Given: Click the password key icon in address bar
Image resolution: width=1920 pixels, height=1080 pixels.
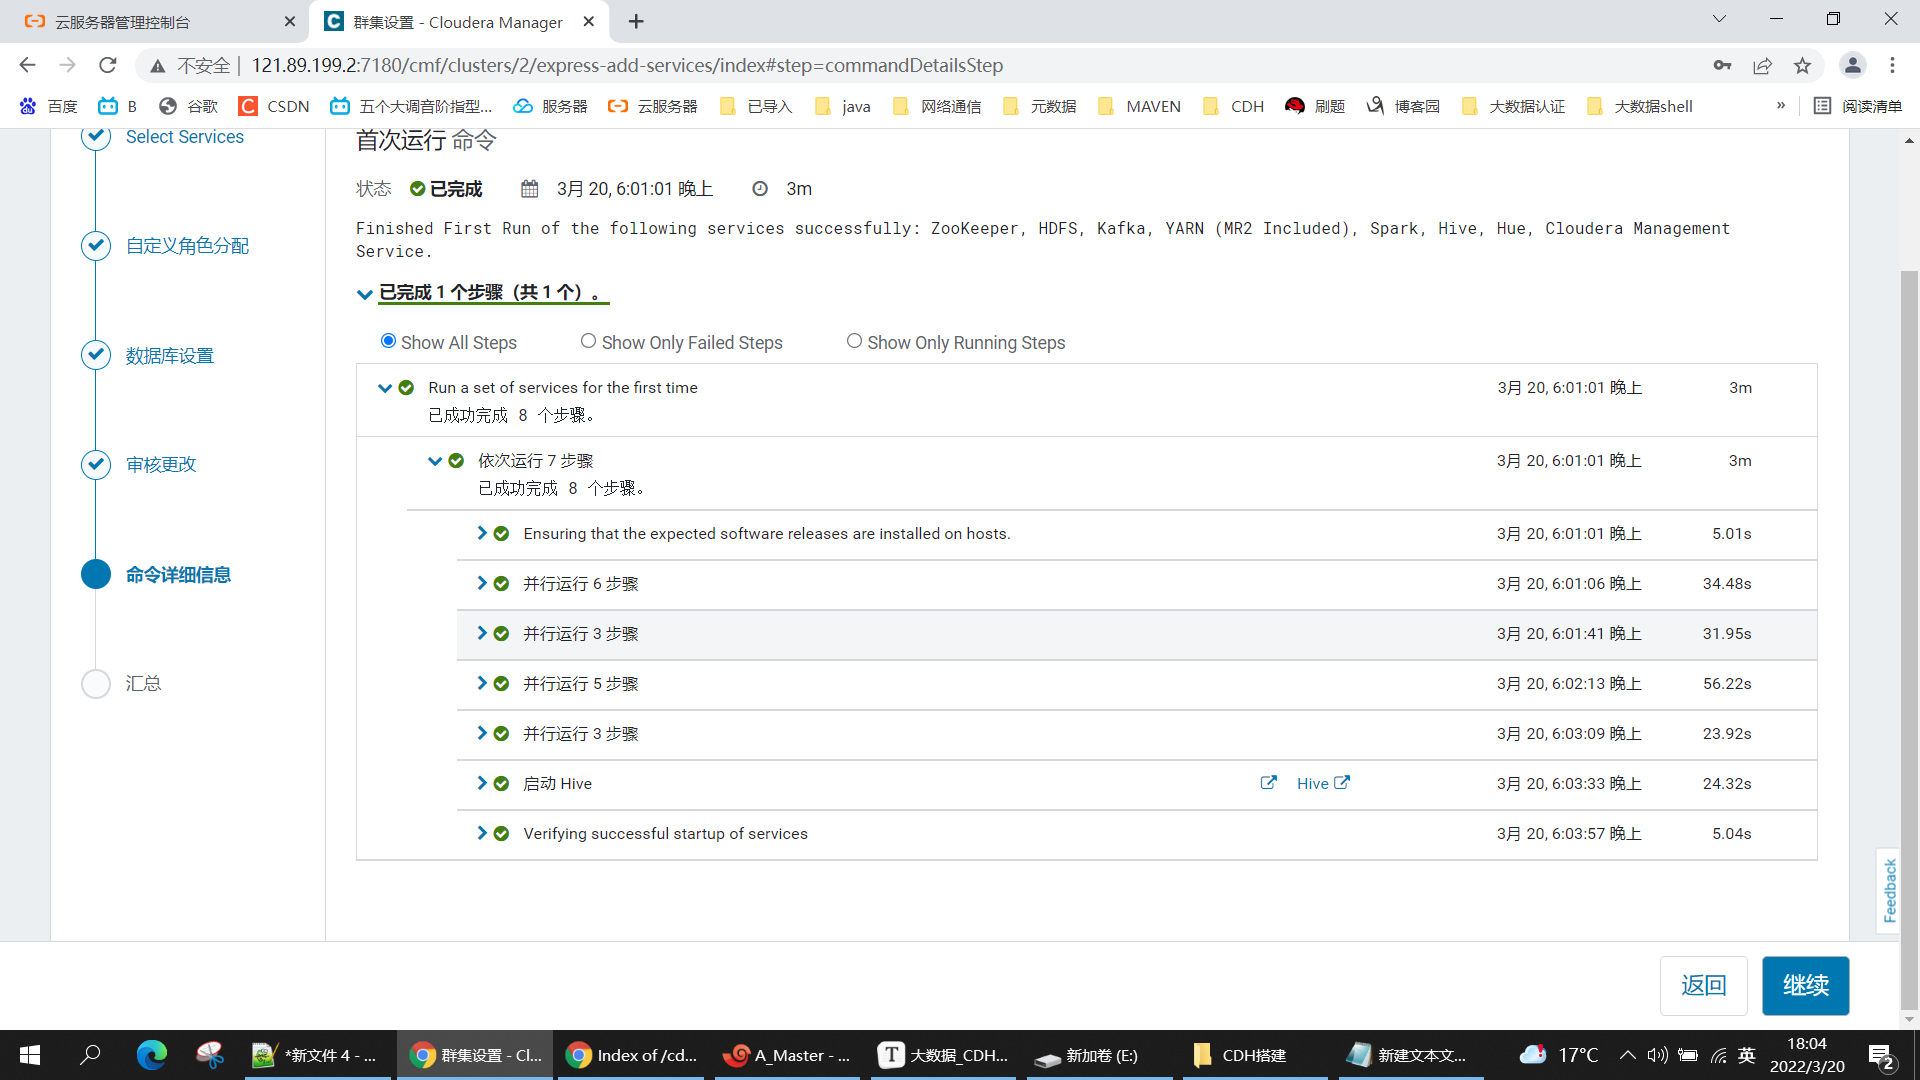Looking at the screenshot, I should coord(1722,66).
